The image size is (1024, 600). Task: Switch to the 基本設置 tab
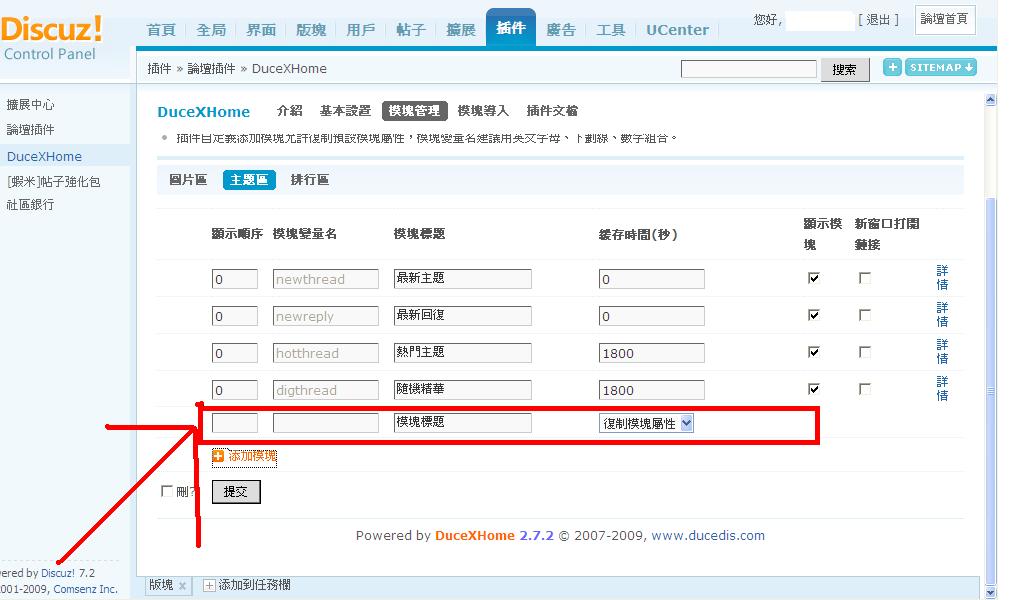345,111
